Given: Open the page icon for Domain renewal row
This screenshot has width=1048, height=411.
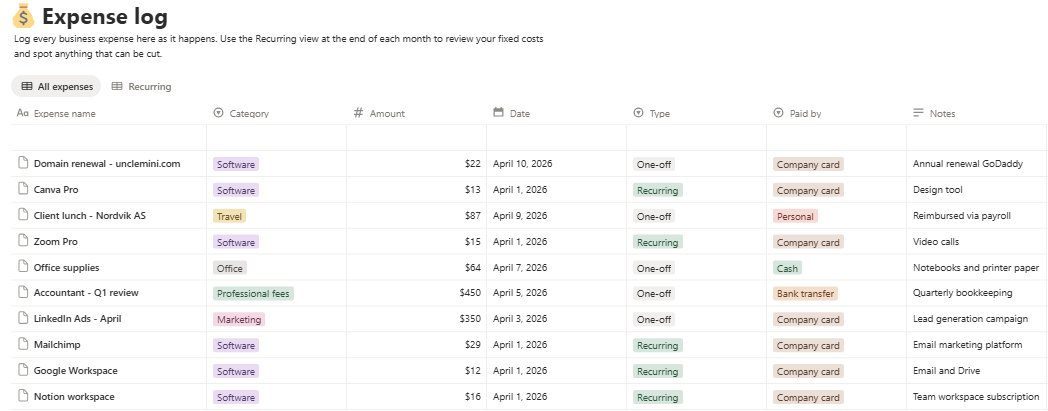Looking at the screenshot, I should click(x=23, y=163).
